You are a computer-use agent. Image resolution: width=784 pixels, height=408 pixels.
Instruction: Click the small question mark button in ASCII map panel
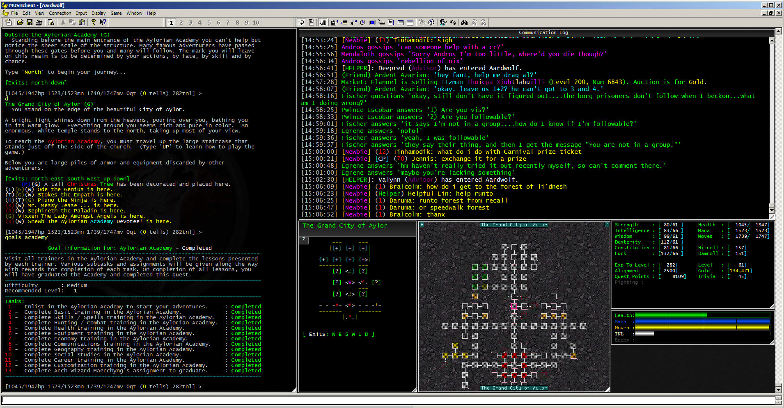[x=304, y=240]
